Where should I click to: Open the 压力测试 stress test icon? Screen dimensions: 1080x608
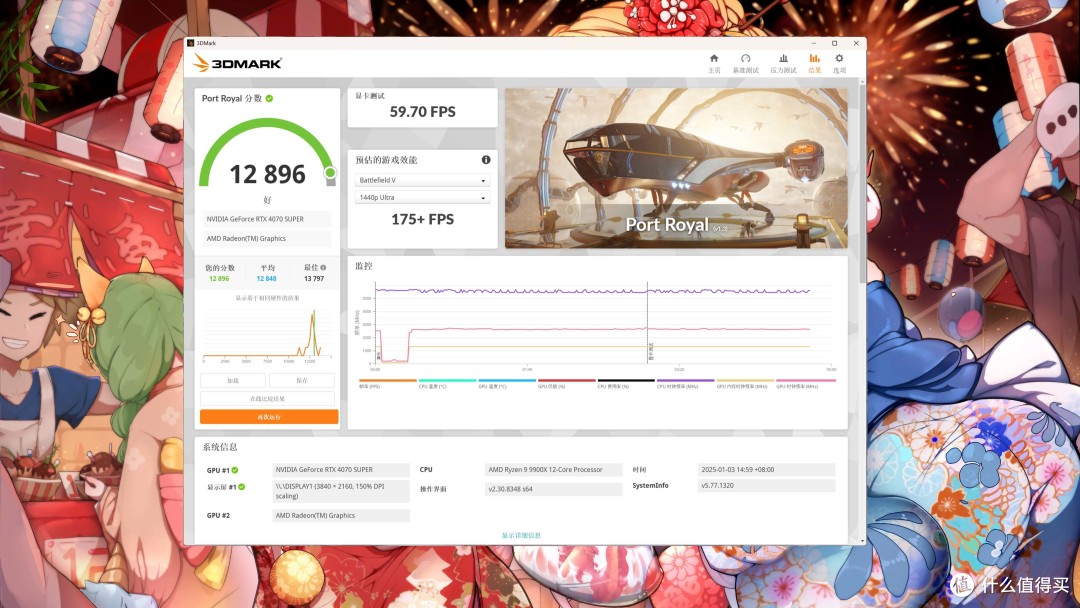pos(783,63)
